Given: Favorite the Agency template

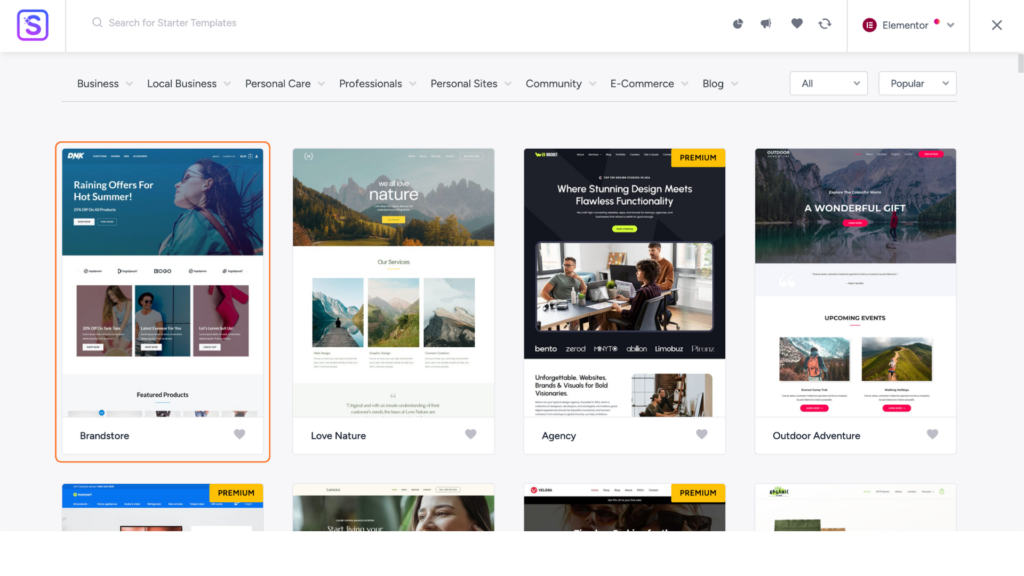Looking at the screenshot, I should (x=701, y=435).
